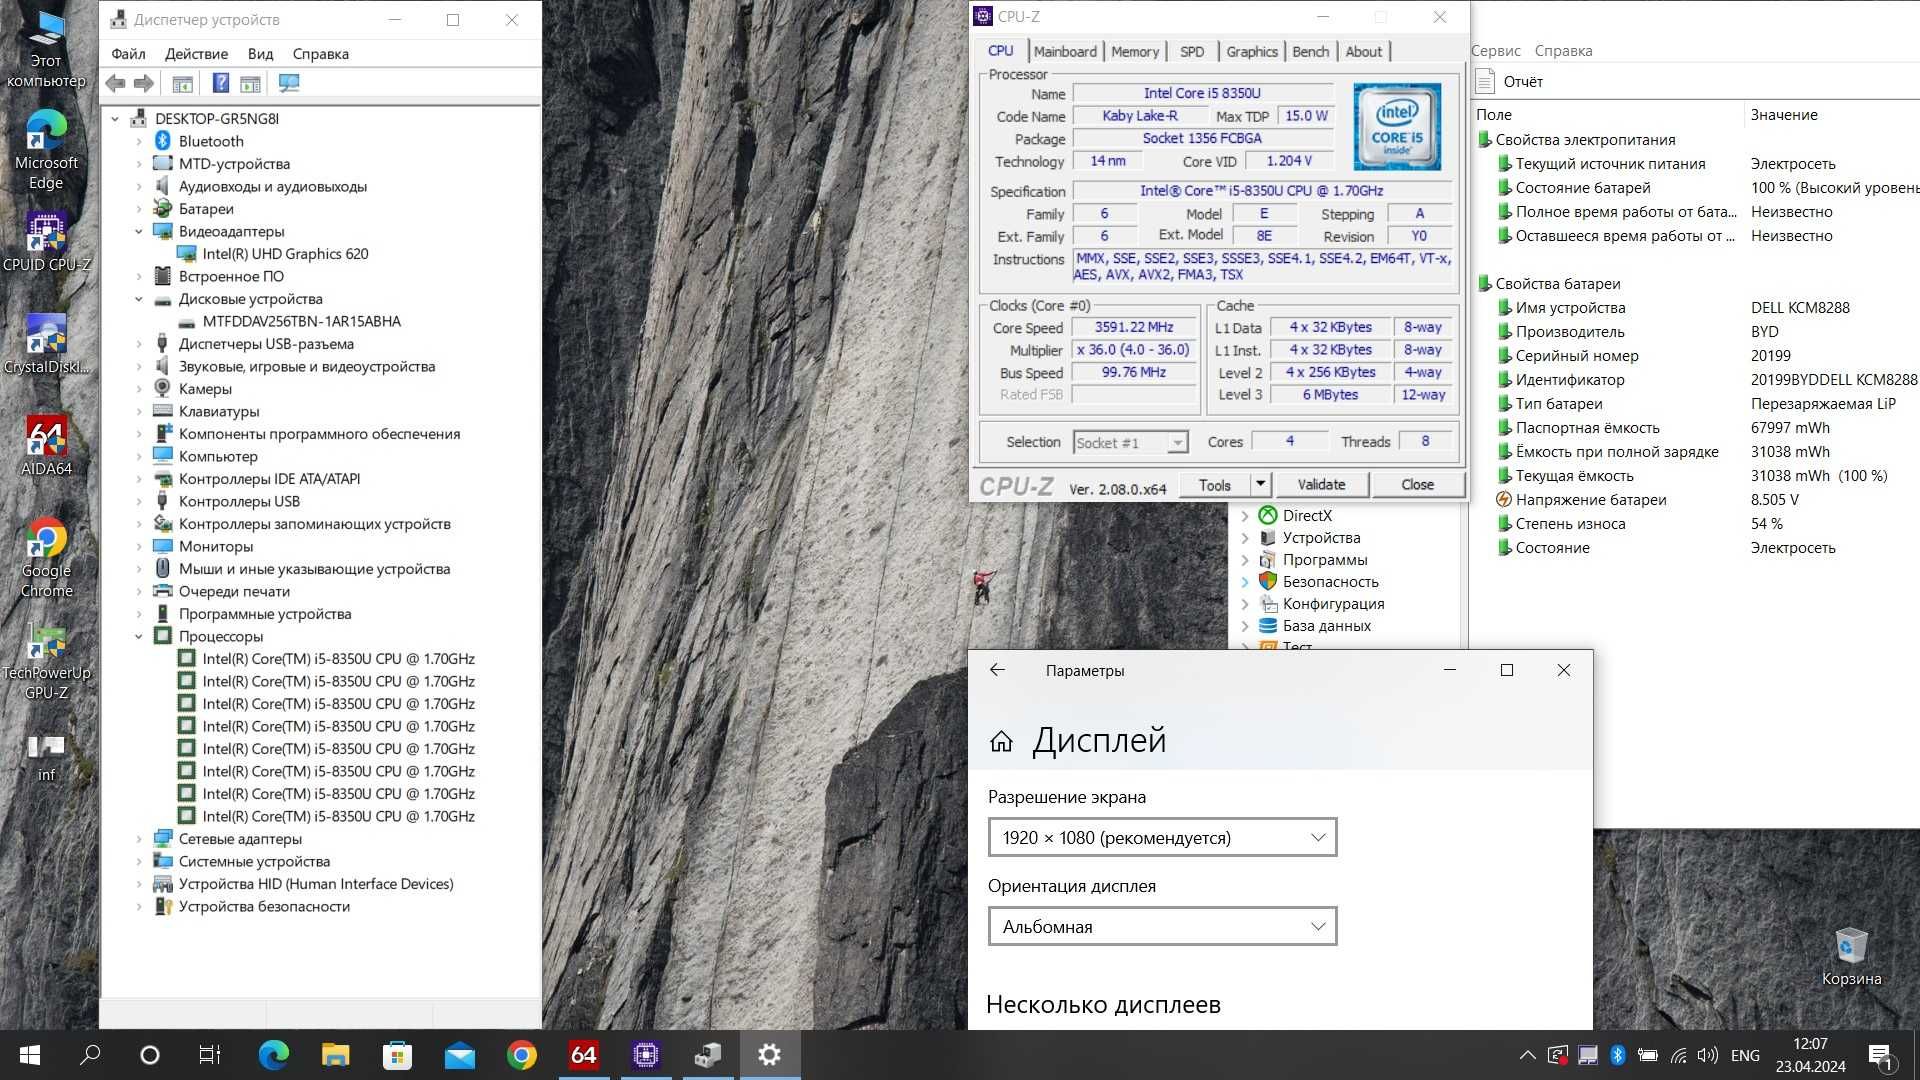Click the back arrow in Параметры window

(x=997, y=670)
